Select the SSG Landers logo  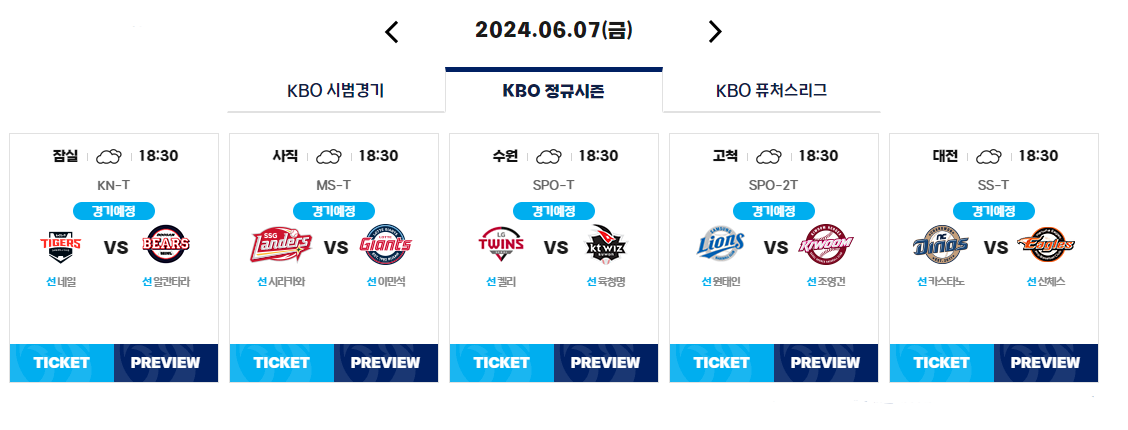pyautogui.click(x=281, y=246)
